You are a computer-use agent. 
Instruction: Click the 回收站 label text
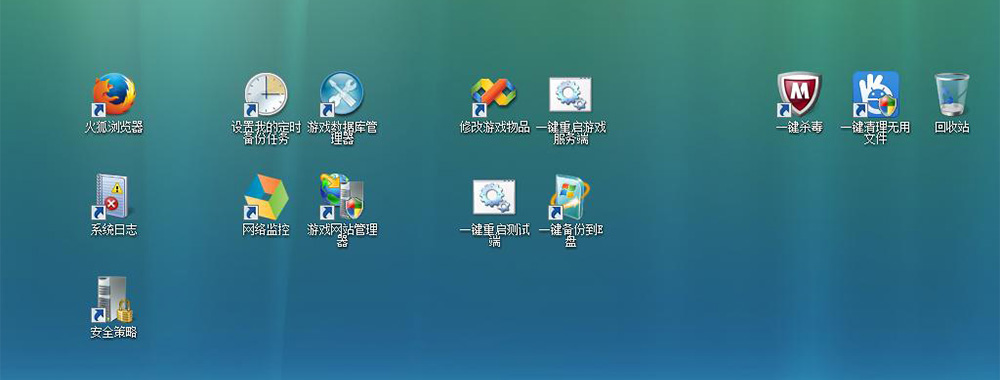(952, 127)
